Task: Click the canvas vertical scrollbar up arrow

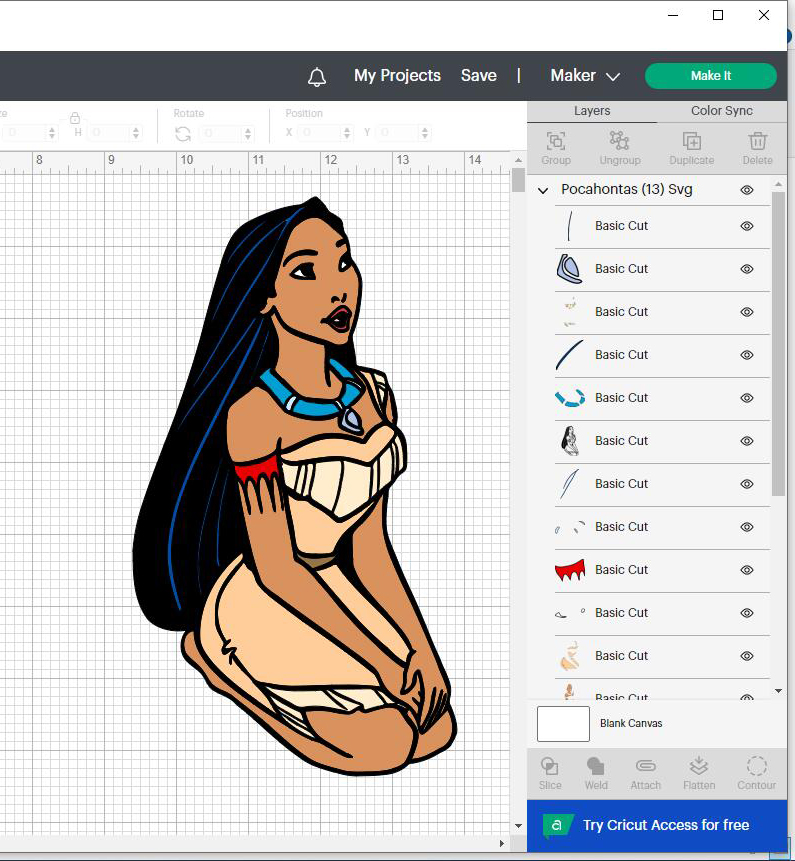Action: [518, 160]
